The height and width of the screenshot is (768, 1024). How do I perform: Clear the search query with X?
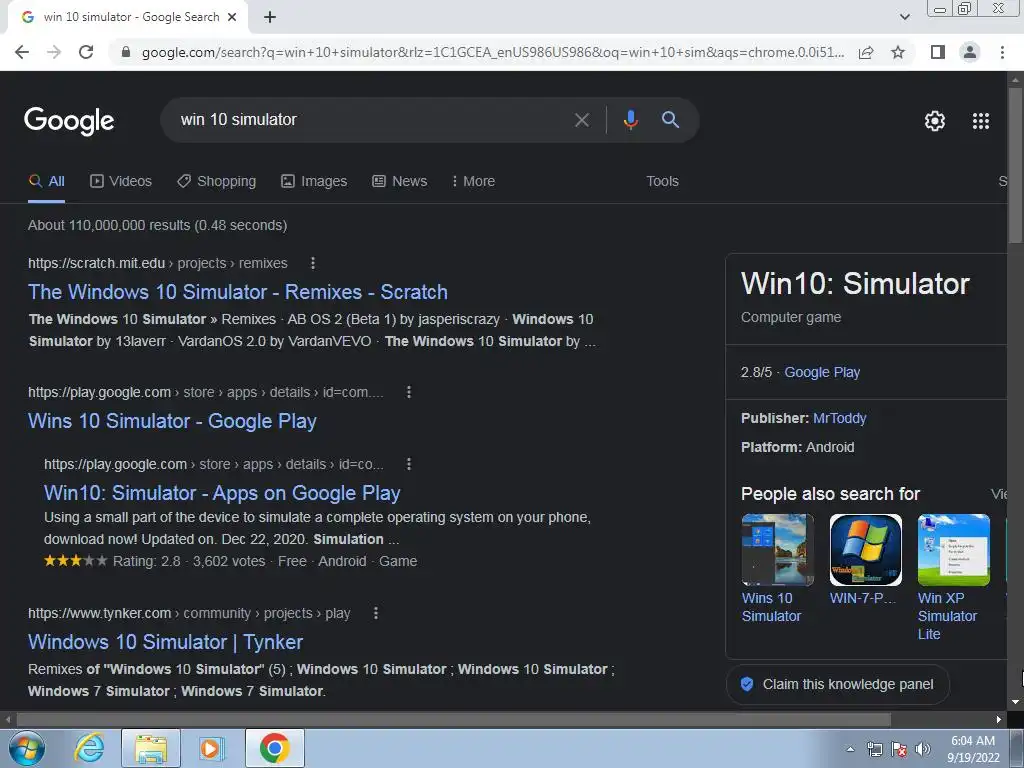tap(581, 120)
